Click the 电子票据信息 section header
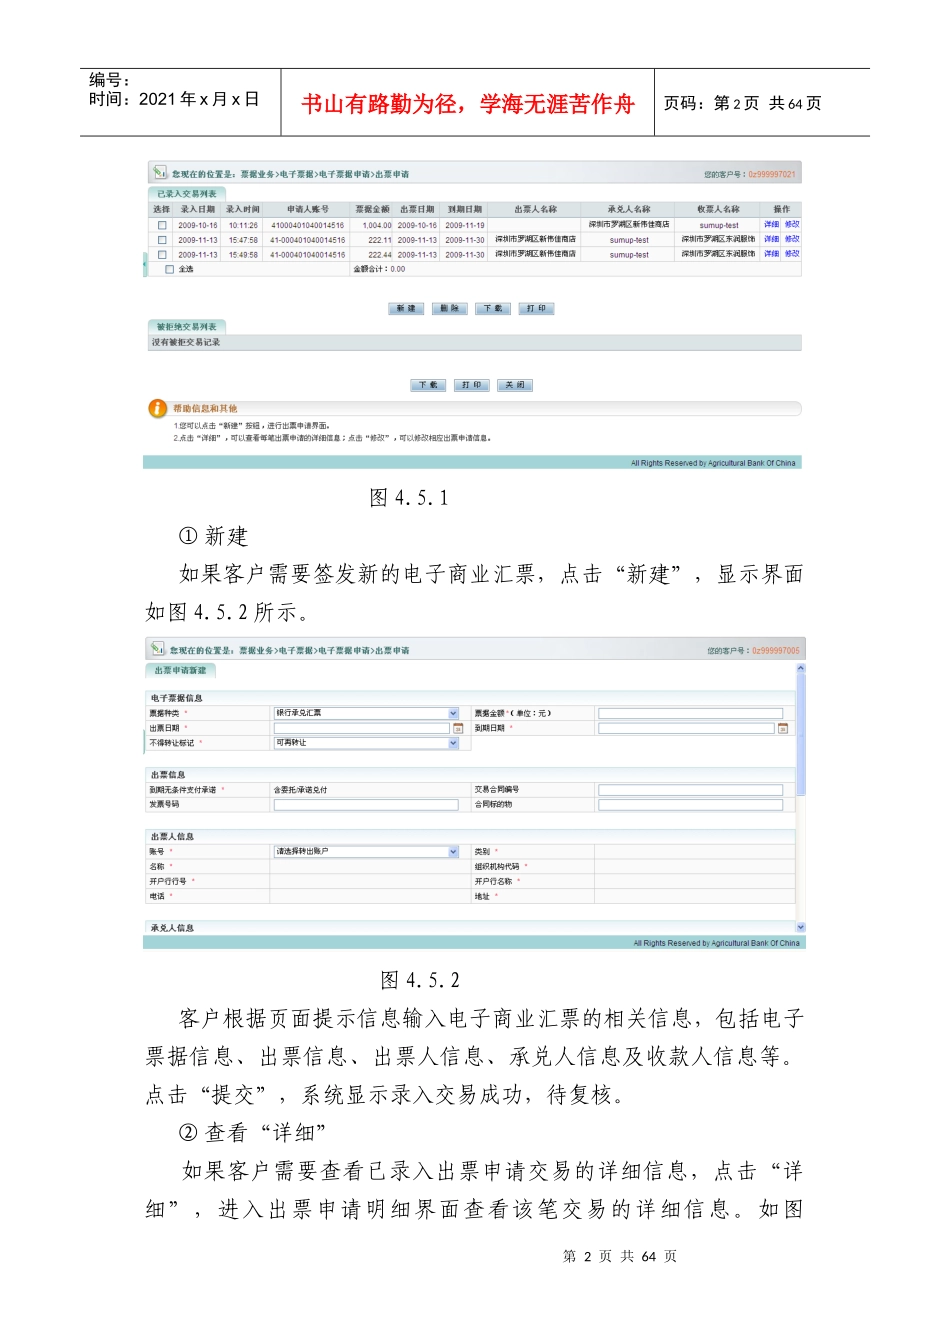 coord(177,698)
